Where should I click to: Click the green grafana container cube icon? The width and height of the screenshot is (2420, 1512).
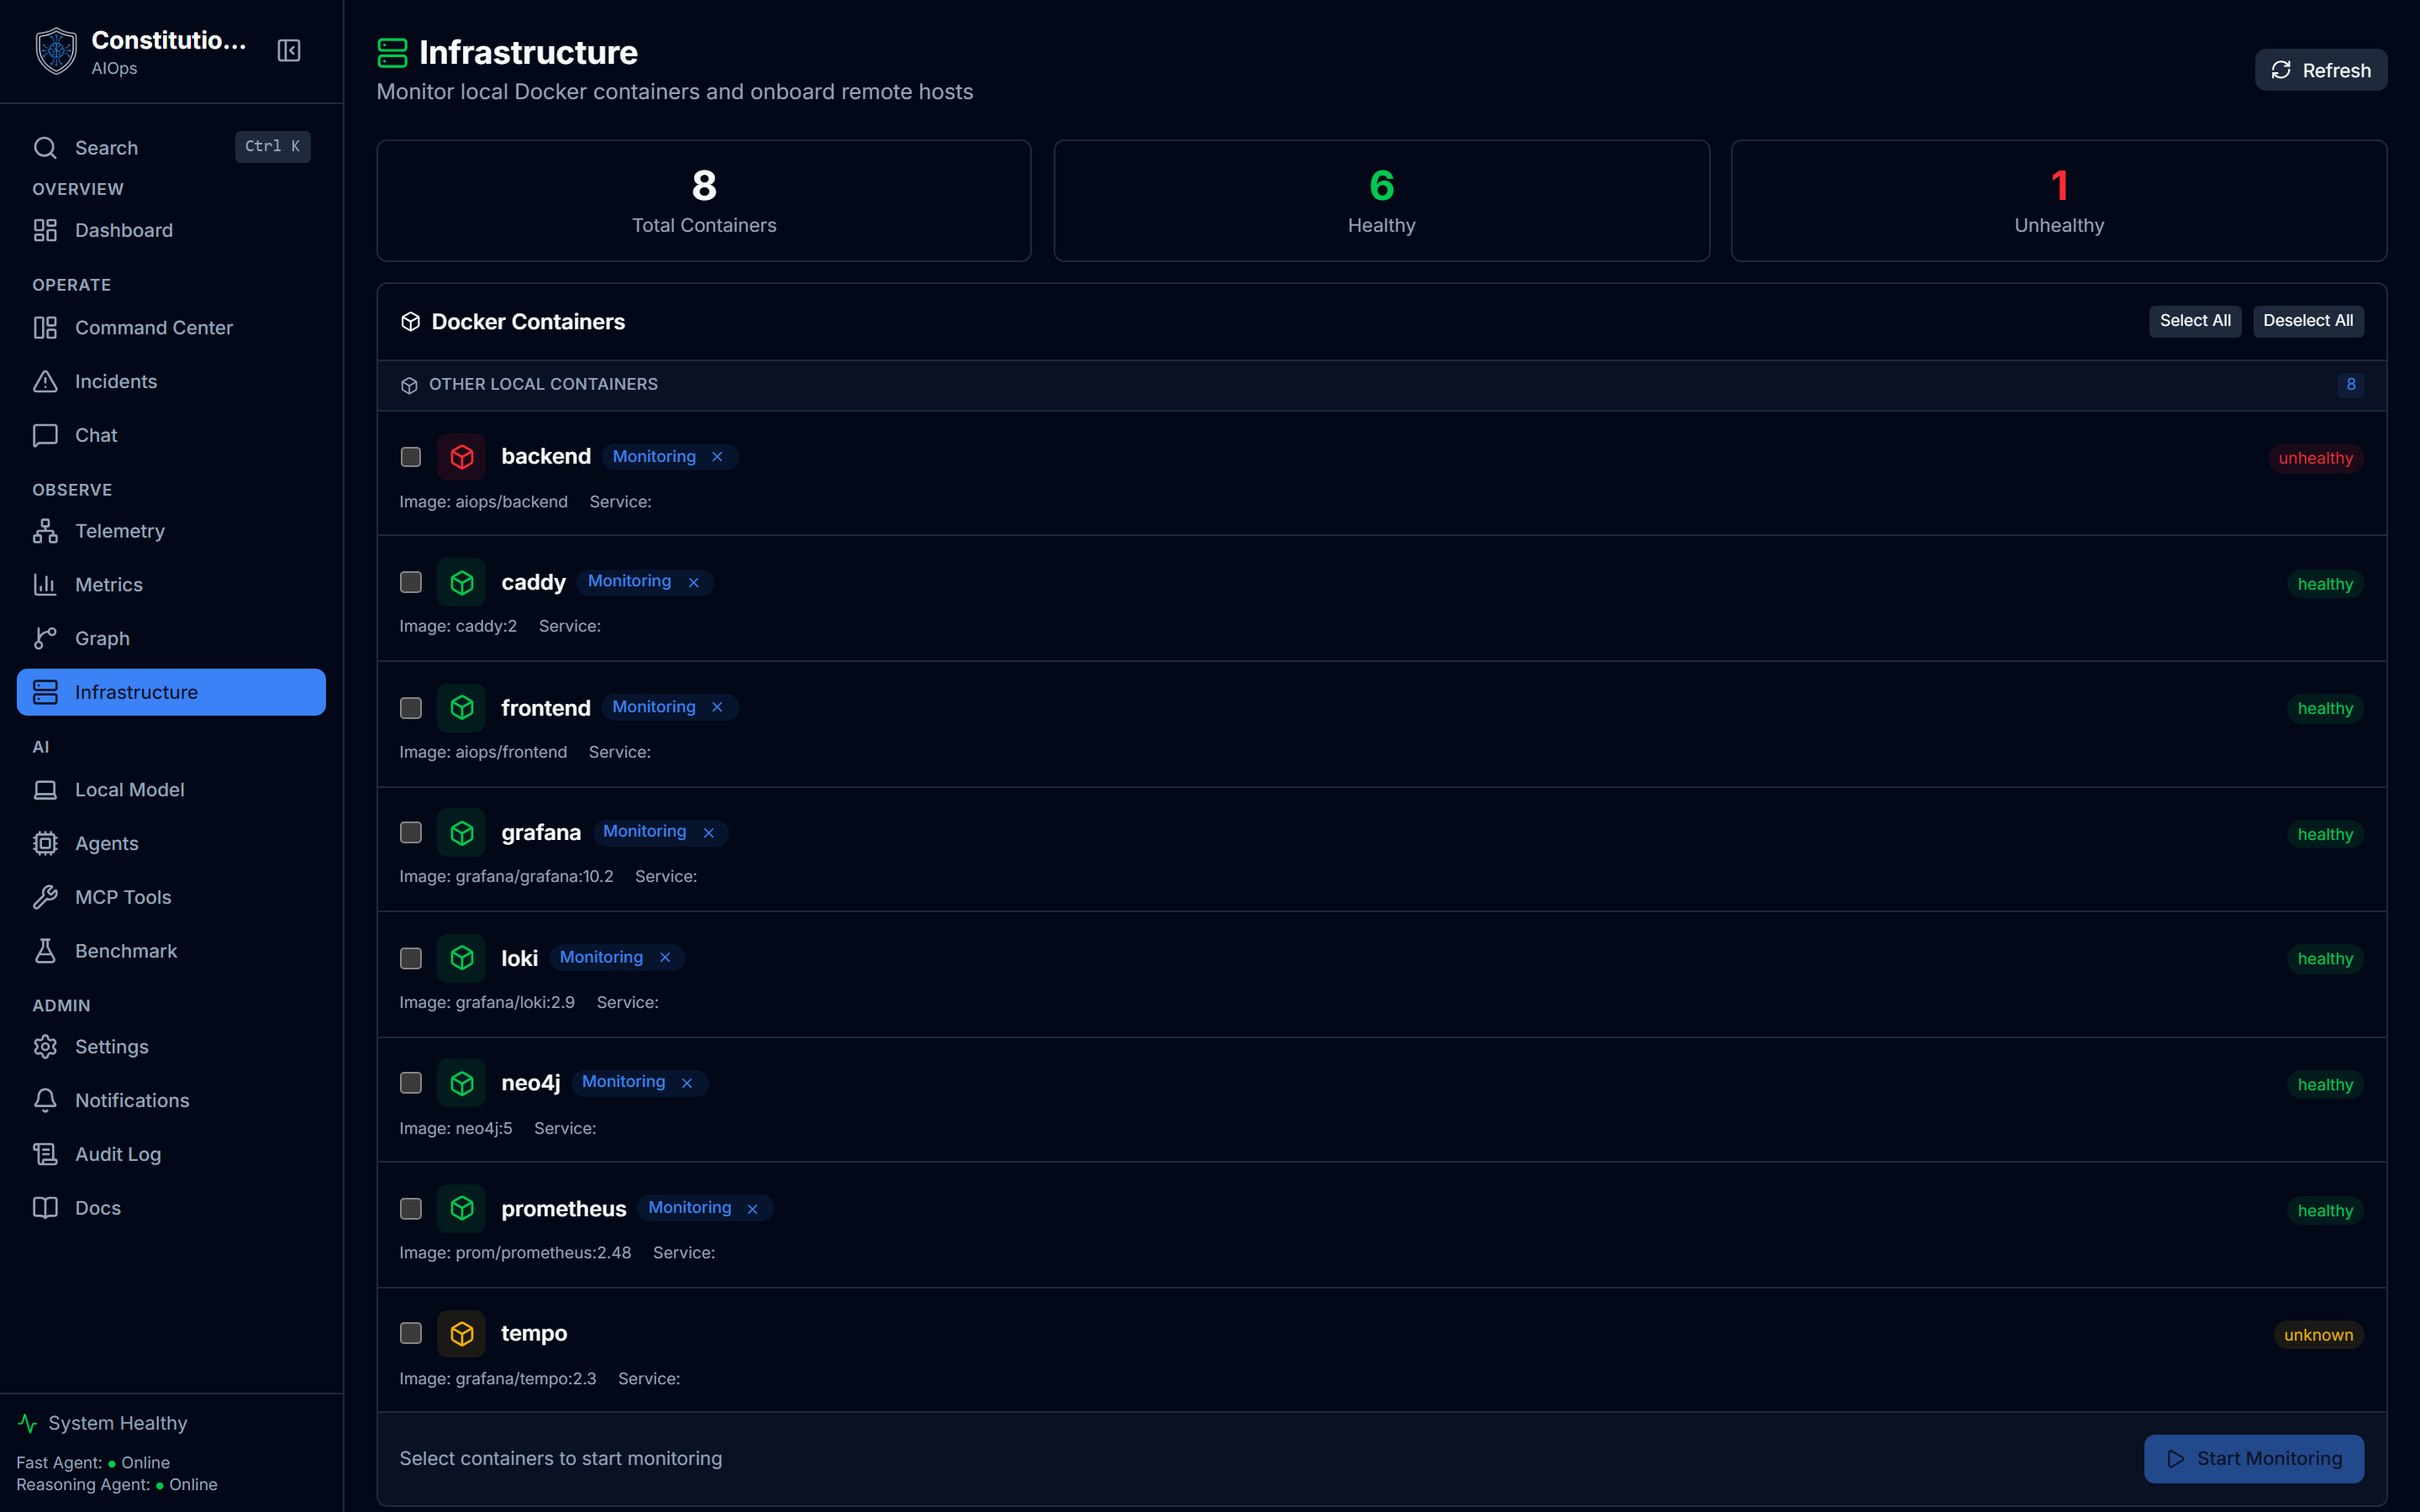461,832
